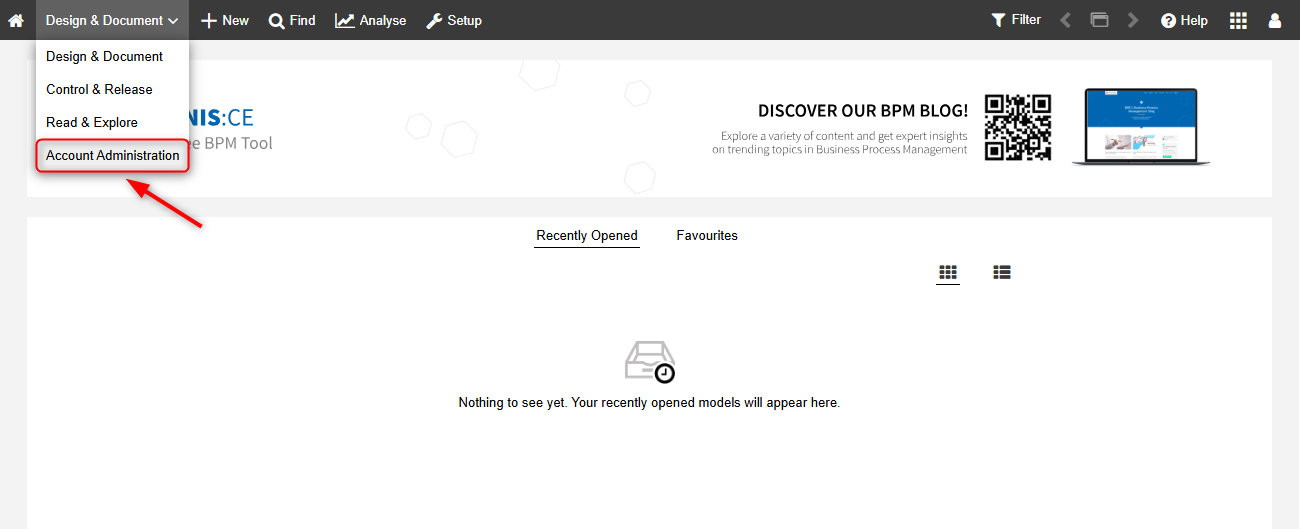Choose Control & Release scenario

tap(99, 89)
